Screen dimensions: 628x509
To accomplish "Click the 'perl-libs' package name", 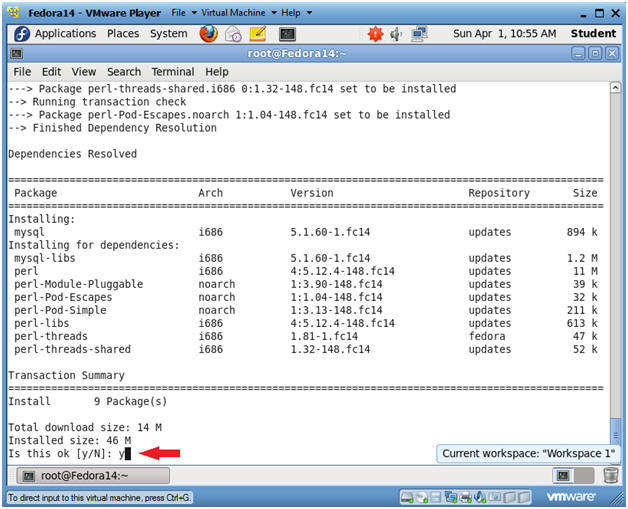I will [x=42, y=323].
